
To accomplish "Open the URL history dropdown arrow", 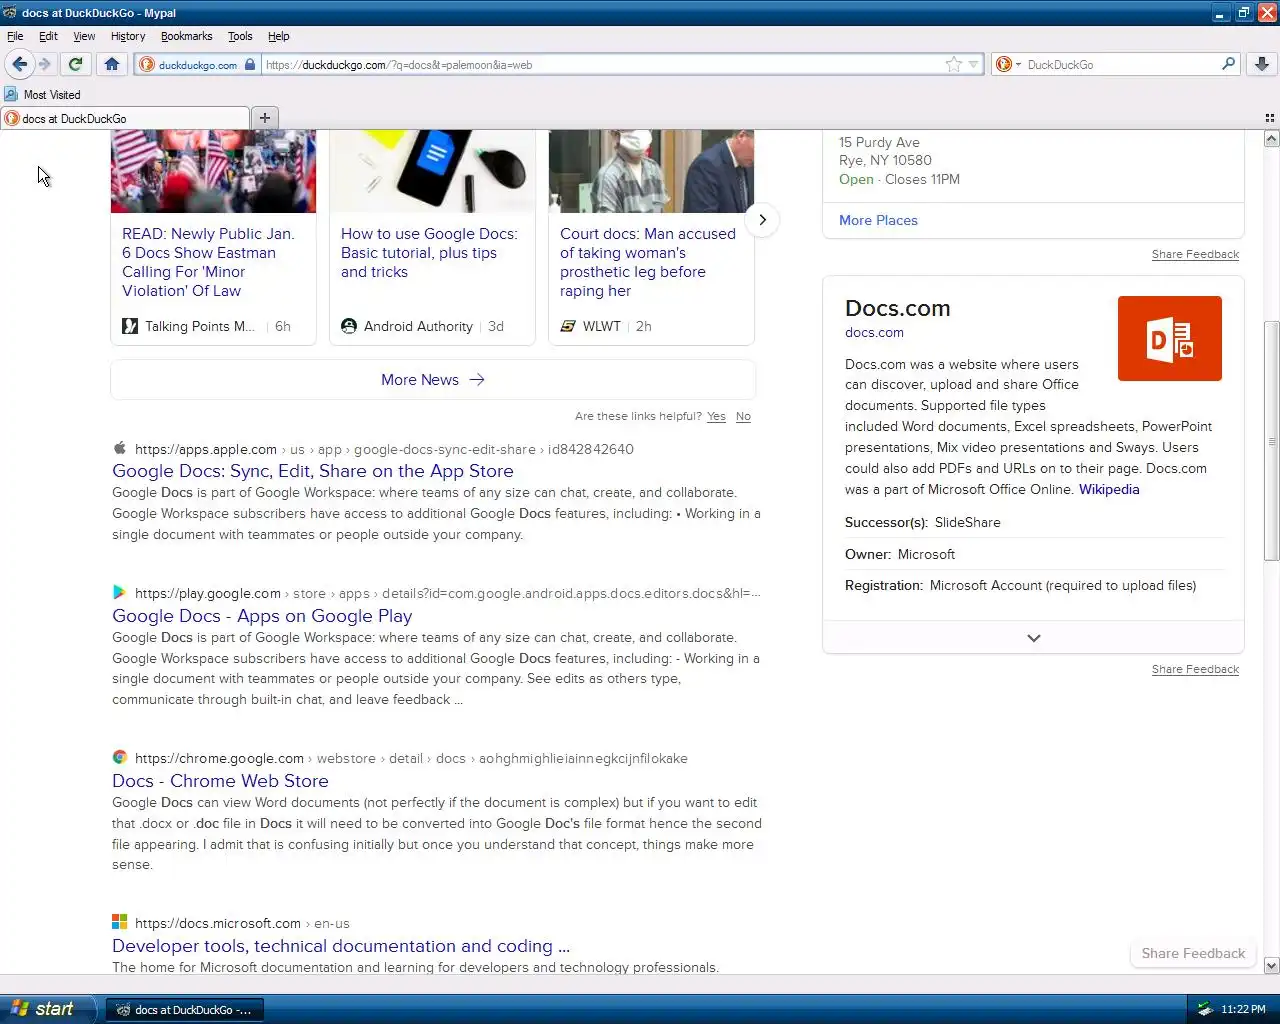I will (973, 65).
